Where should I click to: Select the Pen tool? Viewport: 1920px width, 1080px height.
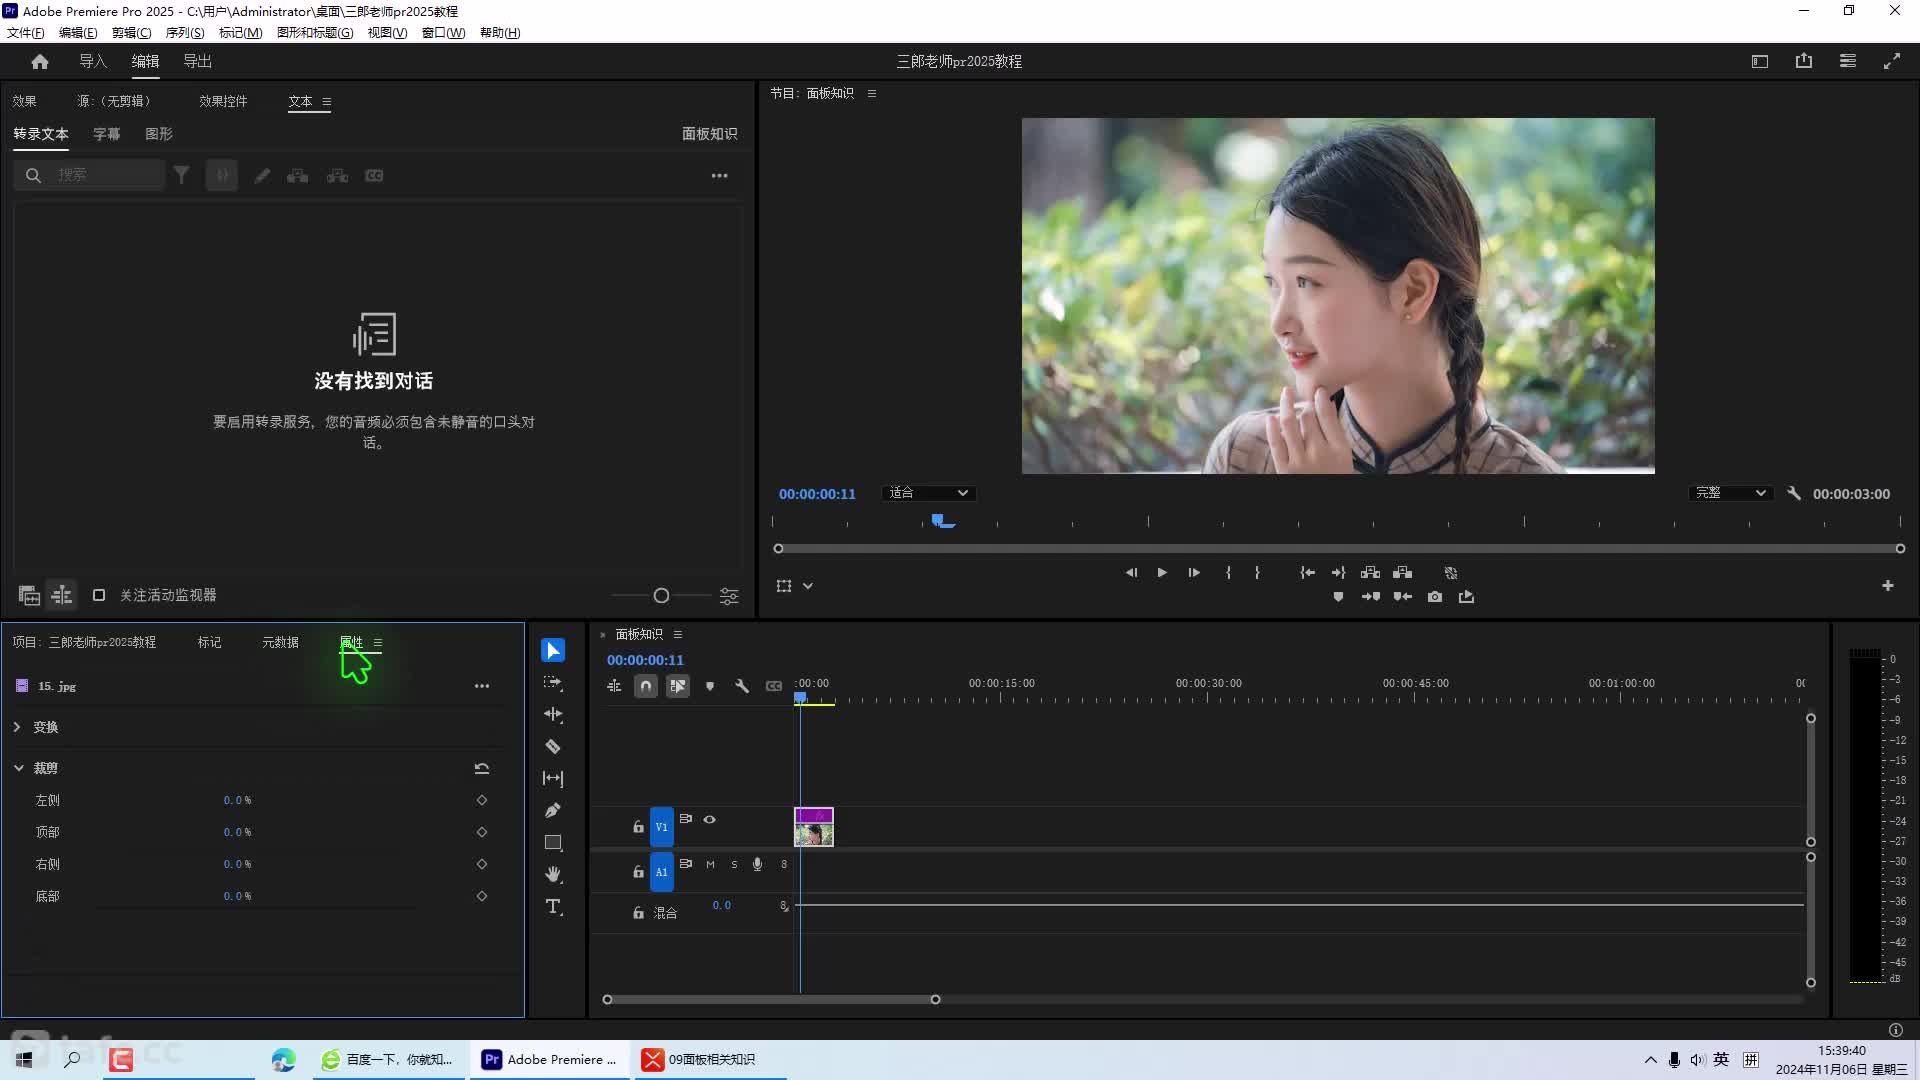(553, 810)
